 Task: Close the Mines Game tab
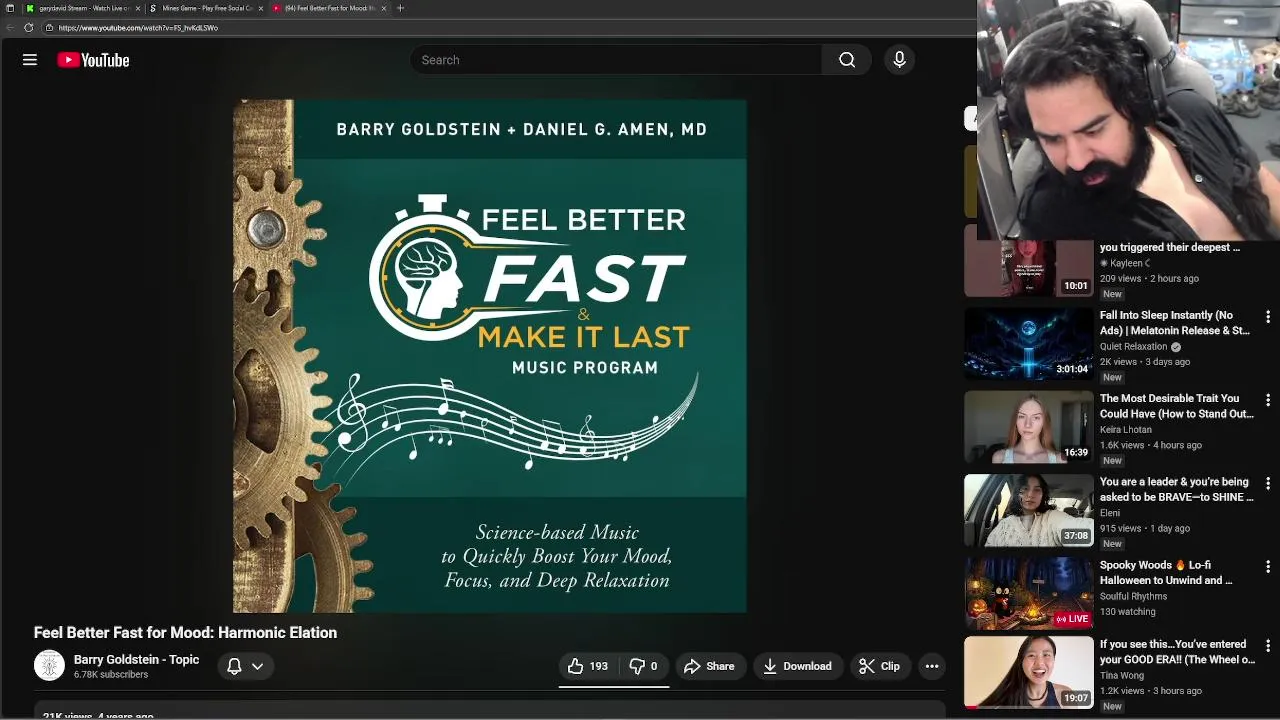click(261, 8)
